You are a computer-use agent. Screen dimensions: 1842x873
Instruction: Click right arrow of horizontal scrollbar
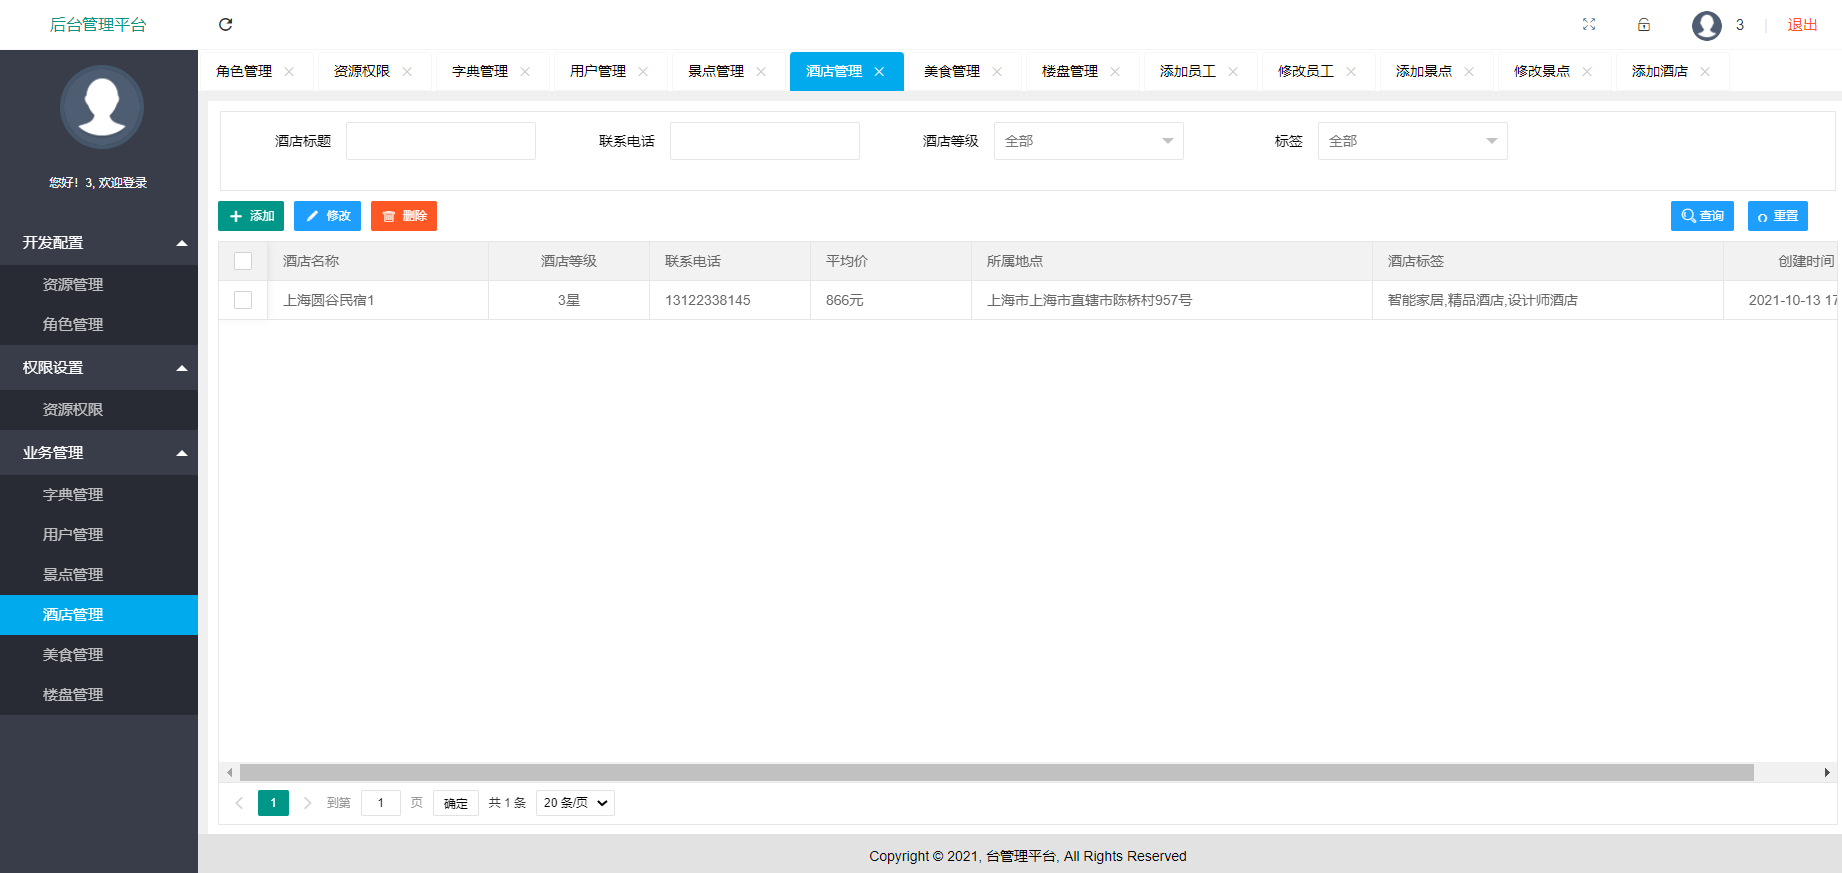pos(1827,773)
